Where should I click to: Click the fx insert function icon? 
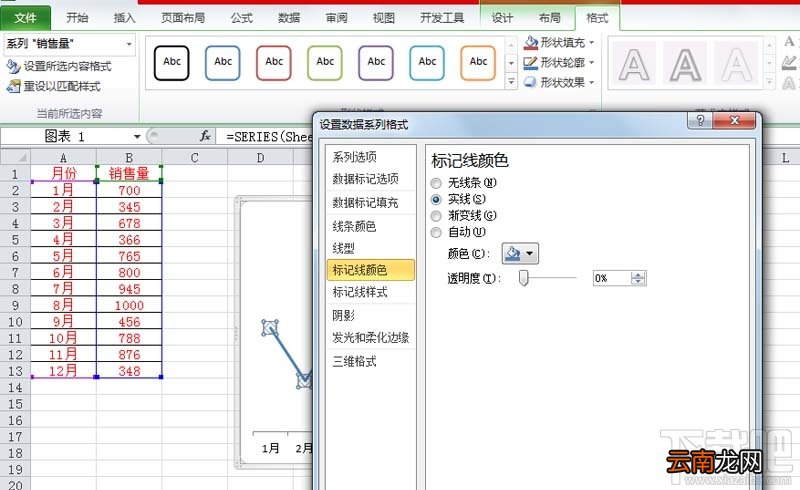coord(205,136)
